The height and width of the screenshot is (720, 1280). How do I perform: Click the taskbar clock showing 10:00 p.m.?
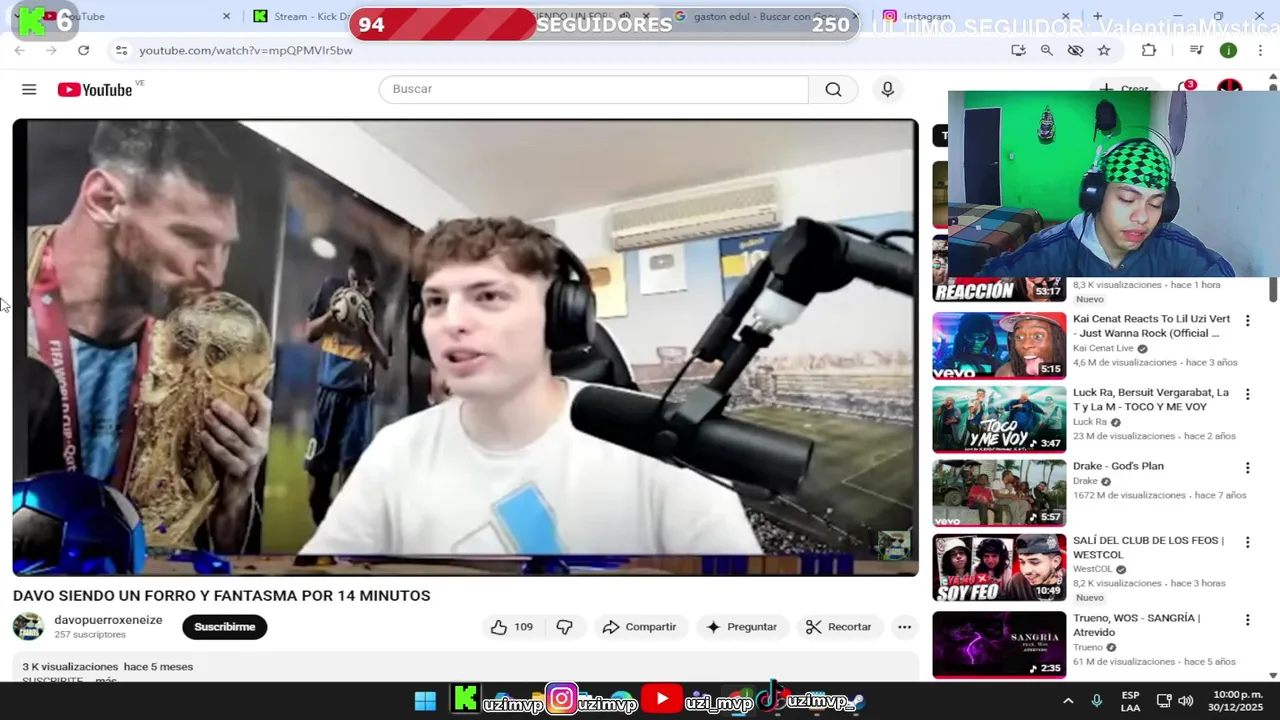1237,701
